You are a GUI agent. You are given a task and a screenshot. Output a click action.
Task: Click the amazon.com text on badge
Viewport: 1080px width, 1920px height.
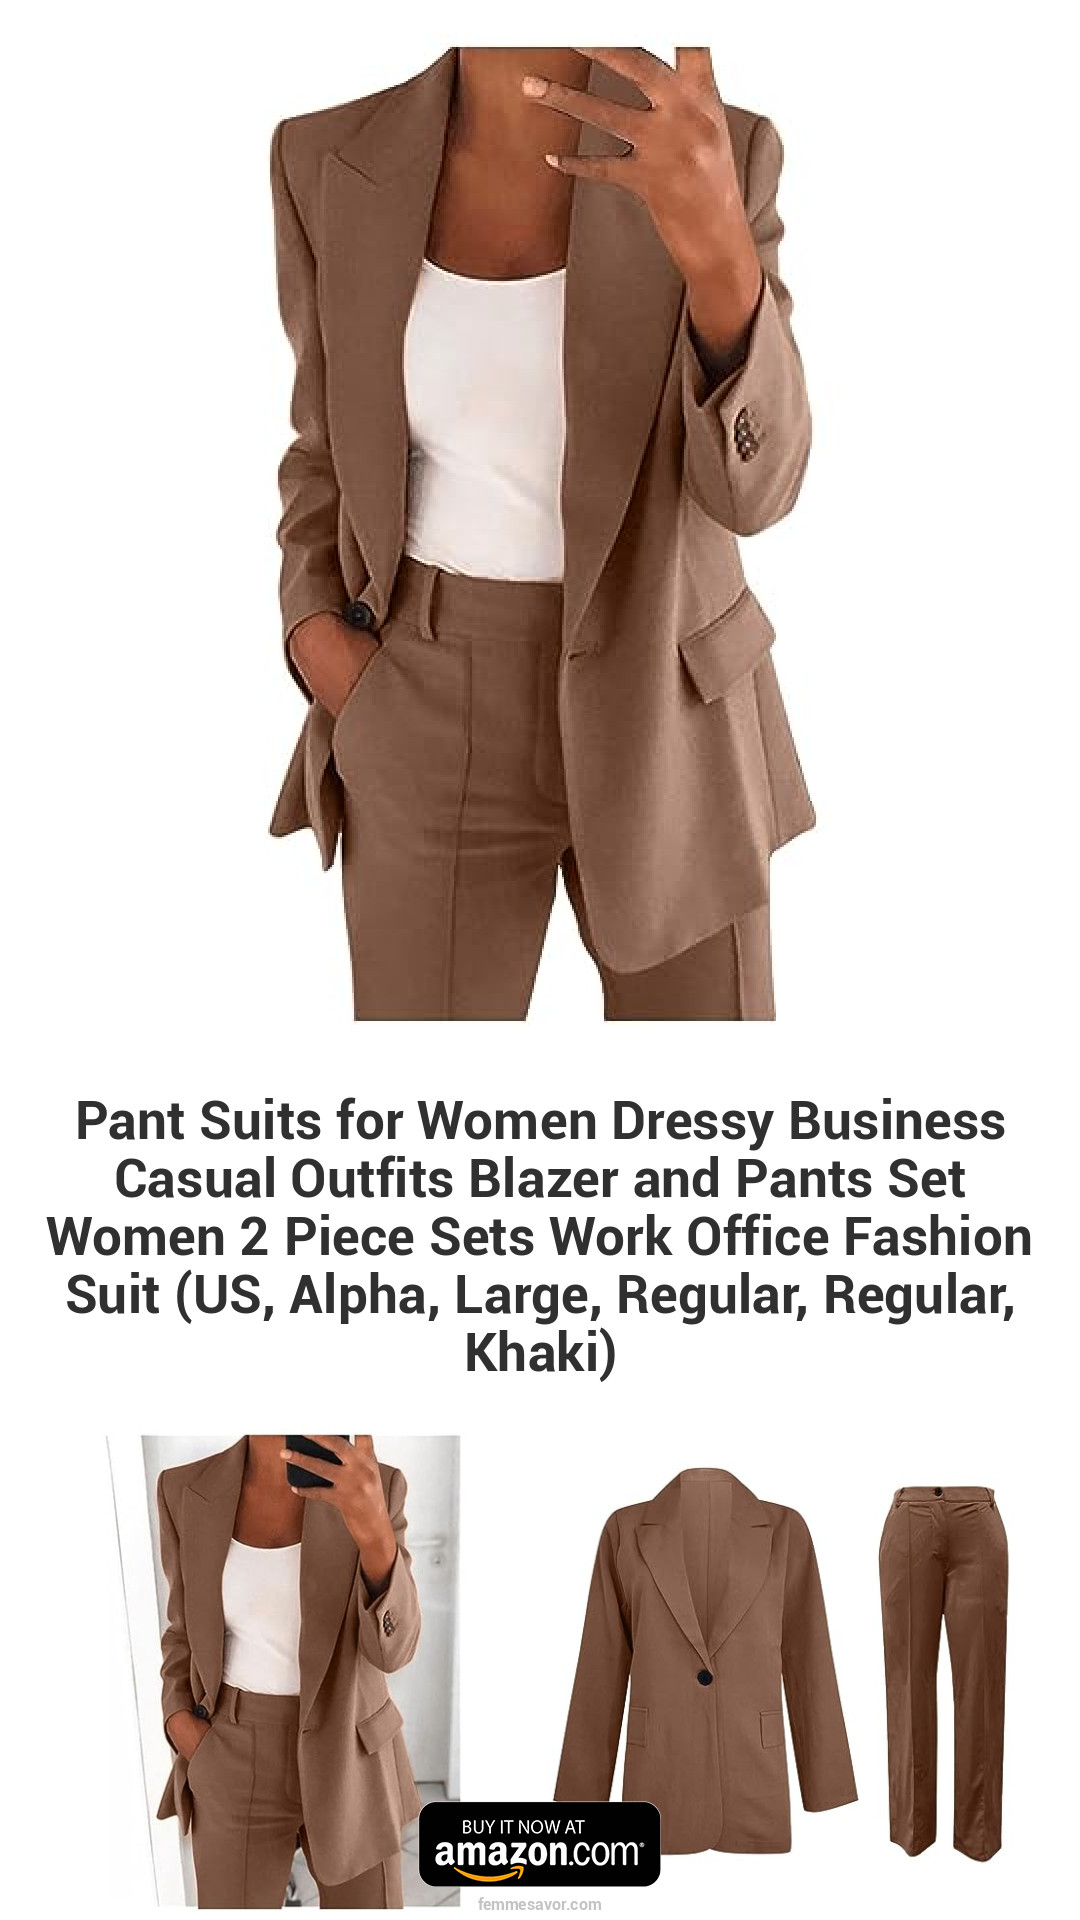tap(539, 1852)
